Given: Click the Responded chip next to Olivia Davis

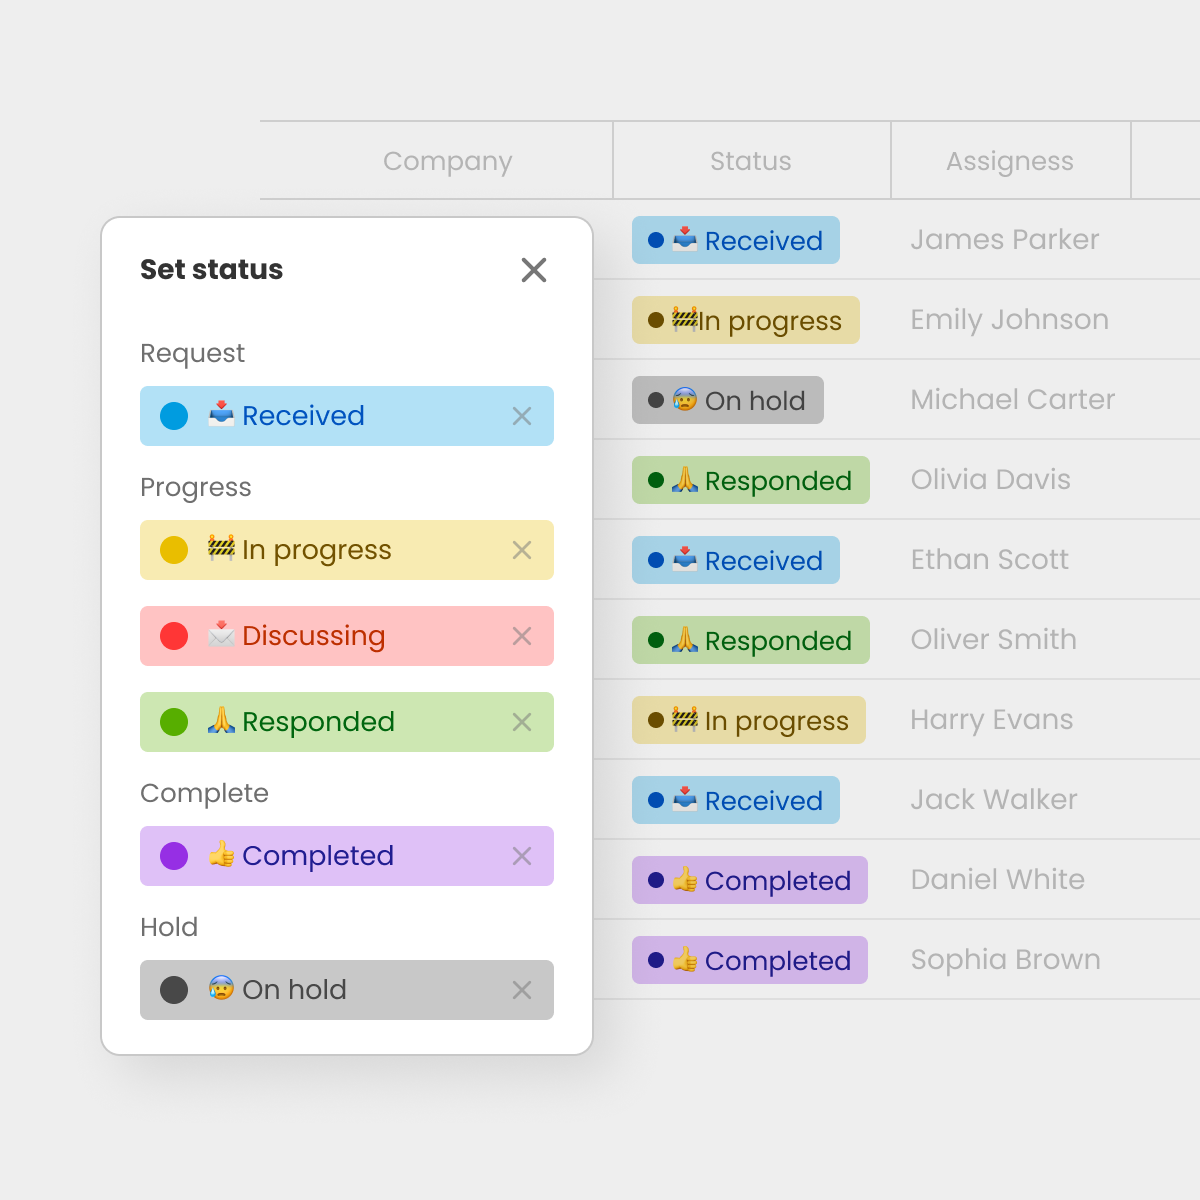Looking at the screenshot, I should click(x=750, y=480).
